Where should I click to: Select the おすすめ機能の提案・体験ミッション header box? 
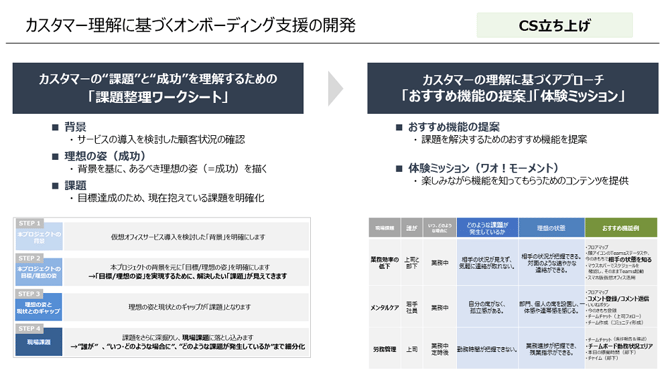(513, 88)
